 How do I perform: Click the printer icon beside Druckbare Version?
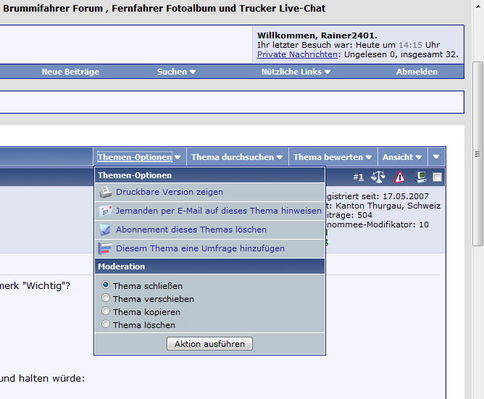pyautogui.click(x=106, y=192)
